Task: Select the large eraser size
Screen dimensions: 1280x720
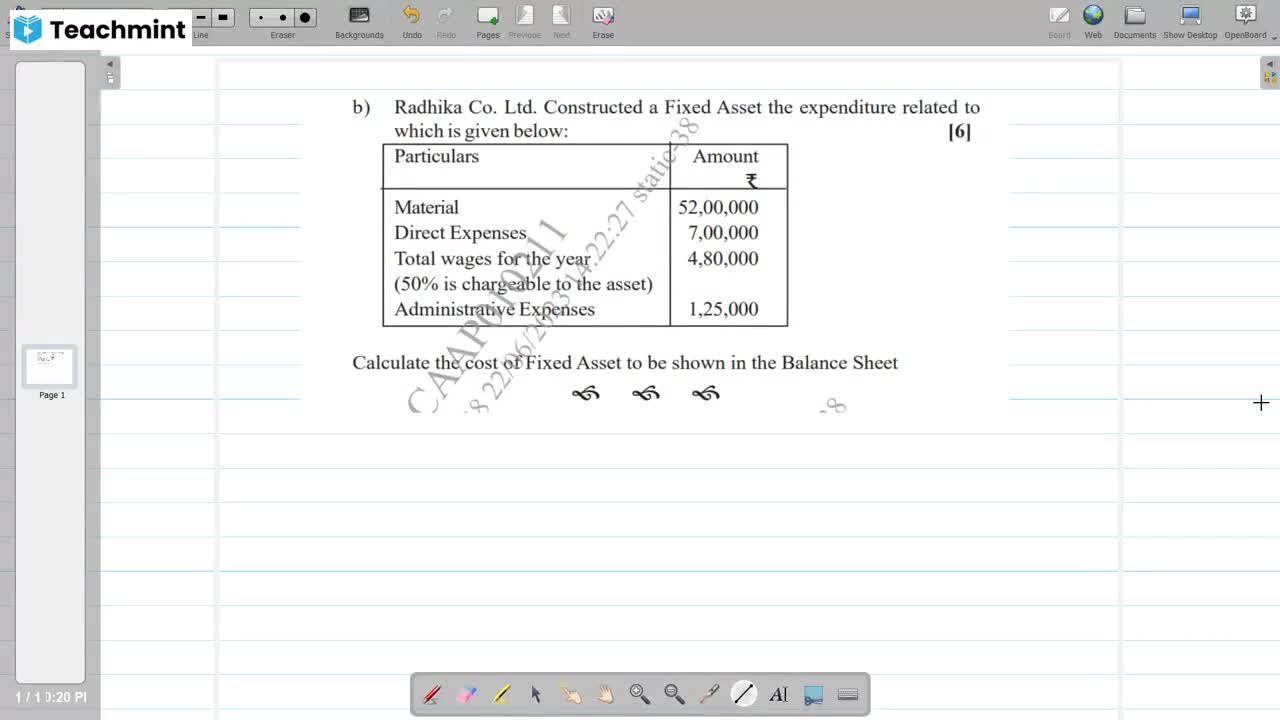Action: pos(306,17)
